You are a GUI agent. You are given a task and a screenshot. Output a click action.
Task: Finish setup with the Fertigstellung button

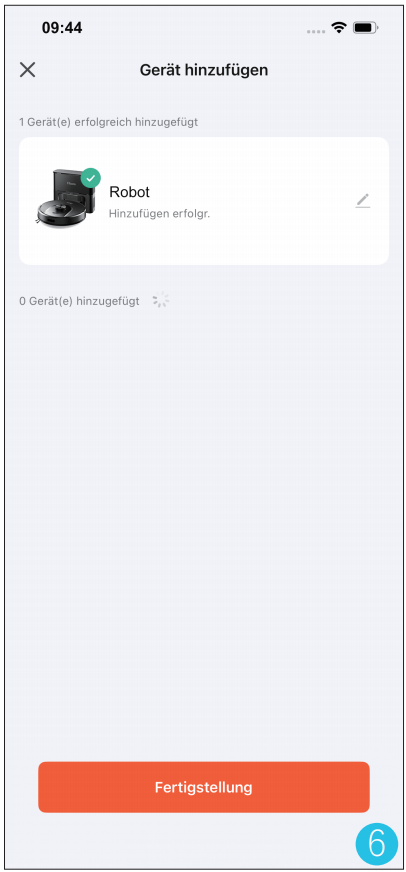(204, 787)
